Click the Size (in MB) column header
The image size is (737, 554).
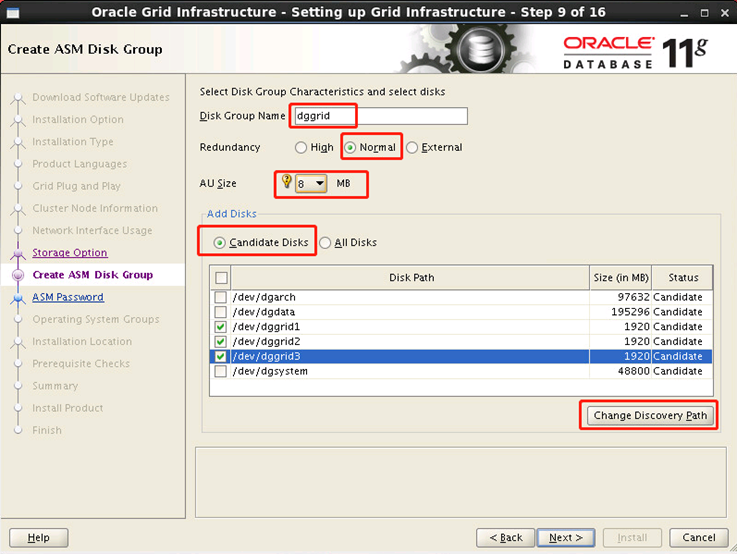click(x=620, y=278)
